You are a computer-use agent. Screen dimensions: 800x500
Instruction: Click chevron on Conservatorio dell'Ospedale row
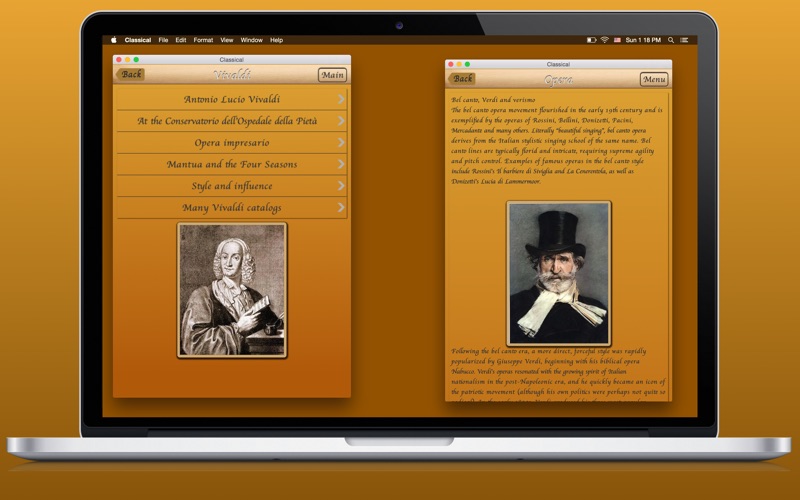point(341,121)
